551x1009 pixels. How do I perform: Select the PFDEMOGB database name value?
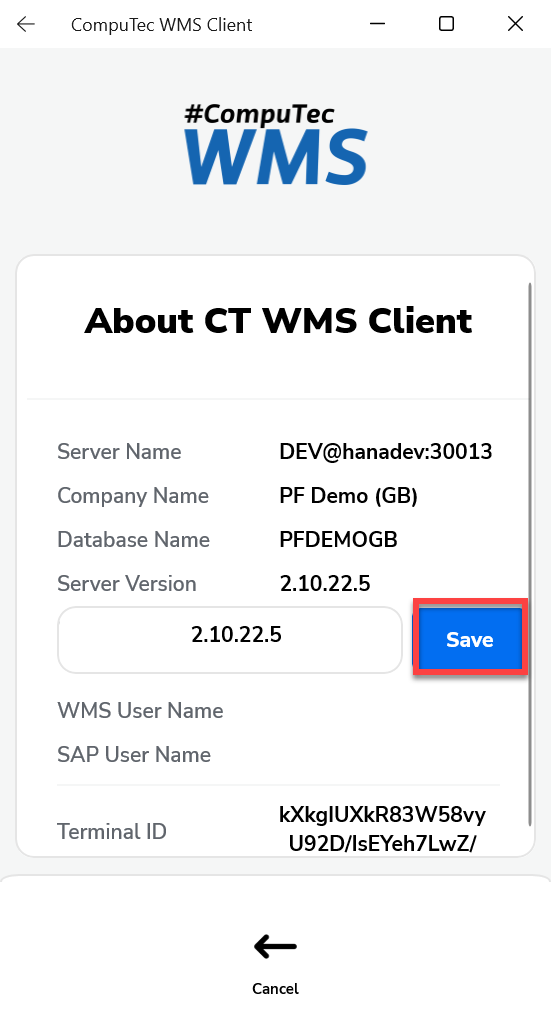point(338,539)
